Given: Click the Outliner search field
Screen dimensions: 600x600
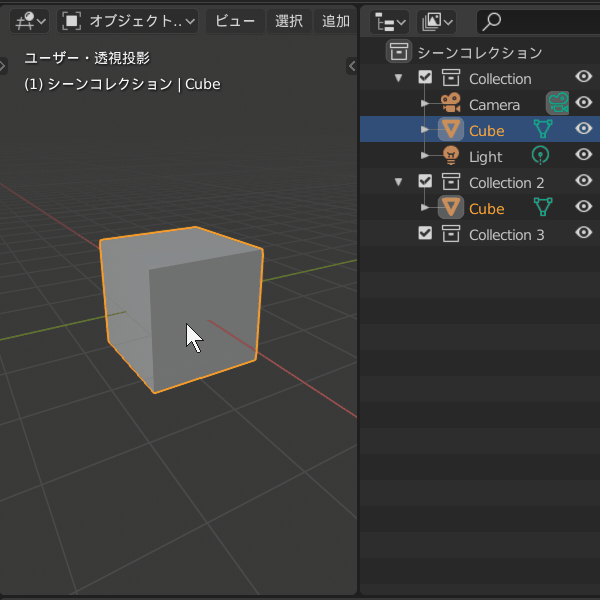Looking at the screenshot, I should pos(538,22).
